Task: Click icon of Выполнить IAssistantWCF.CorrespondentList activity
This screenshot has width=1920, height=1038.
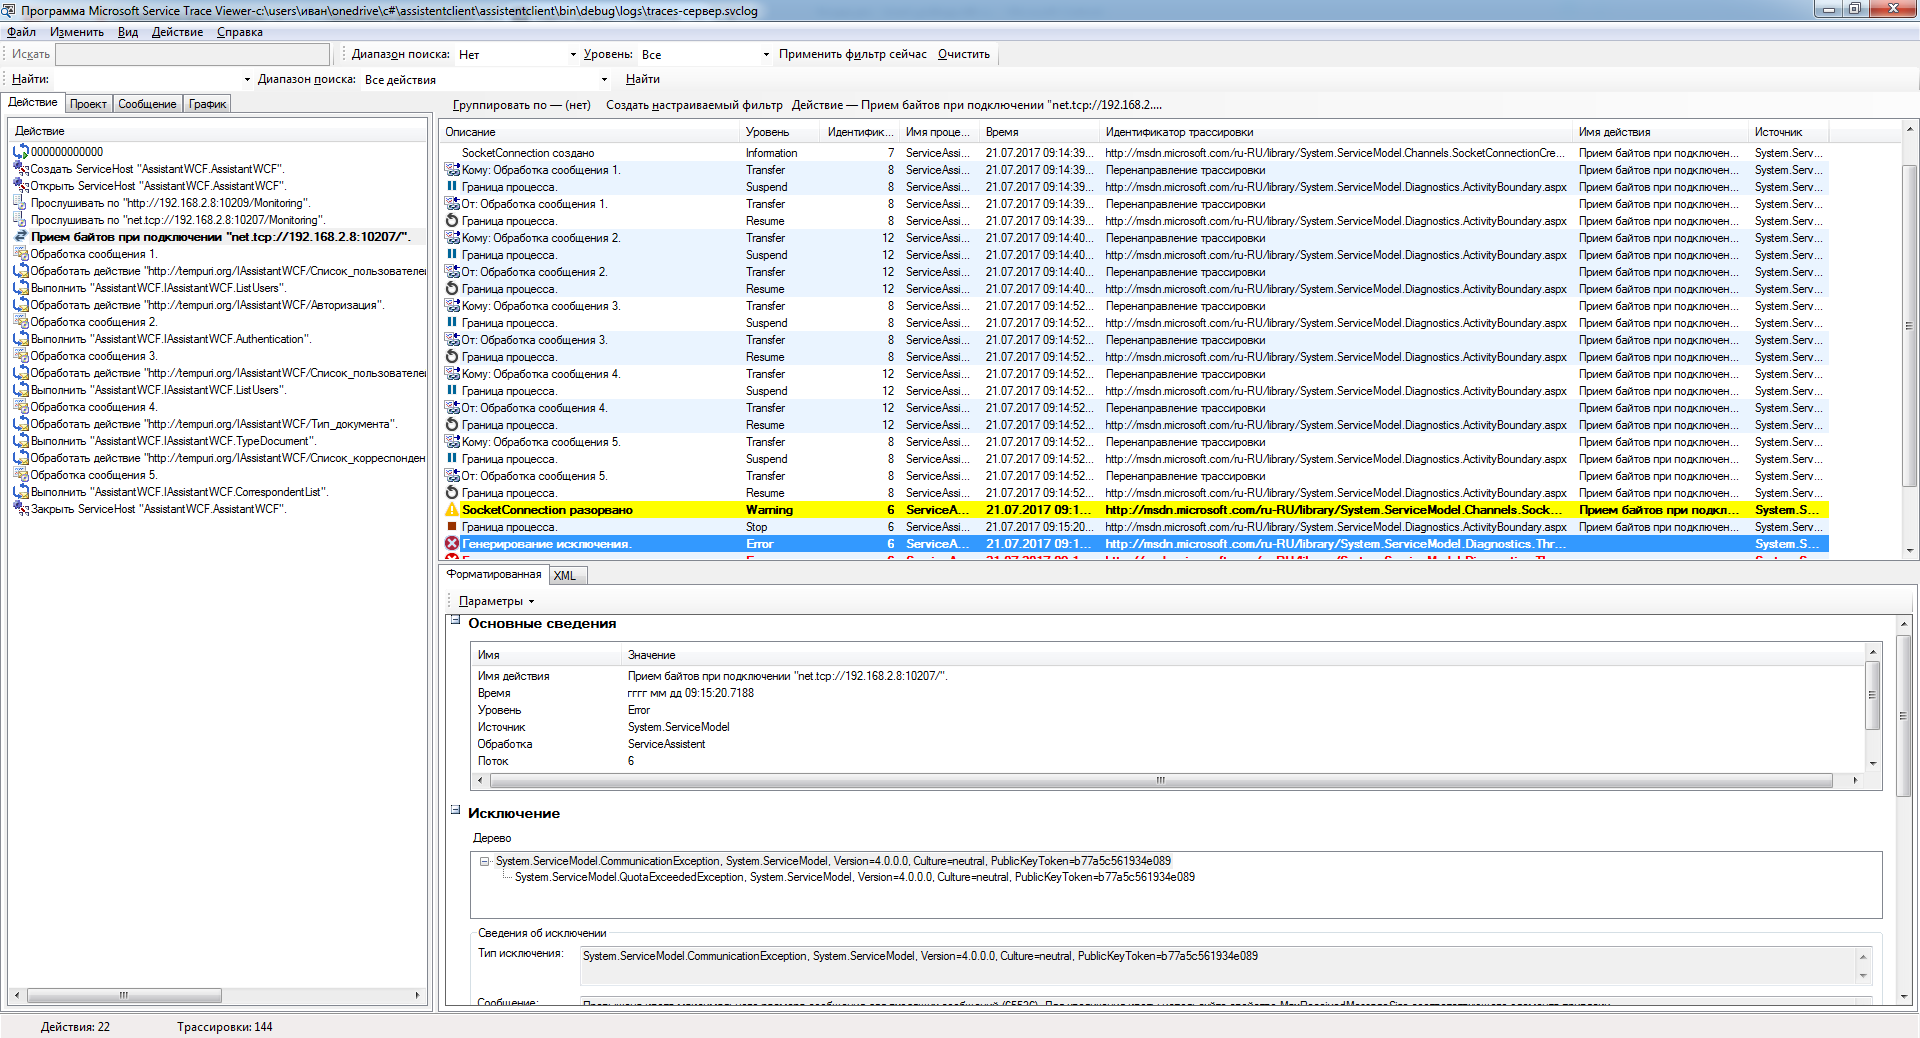Action: click(21, 492)
